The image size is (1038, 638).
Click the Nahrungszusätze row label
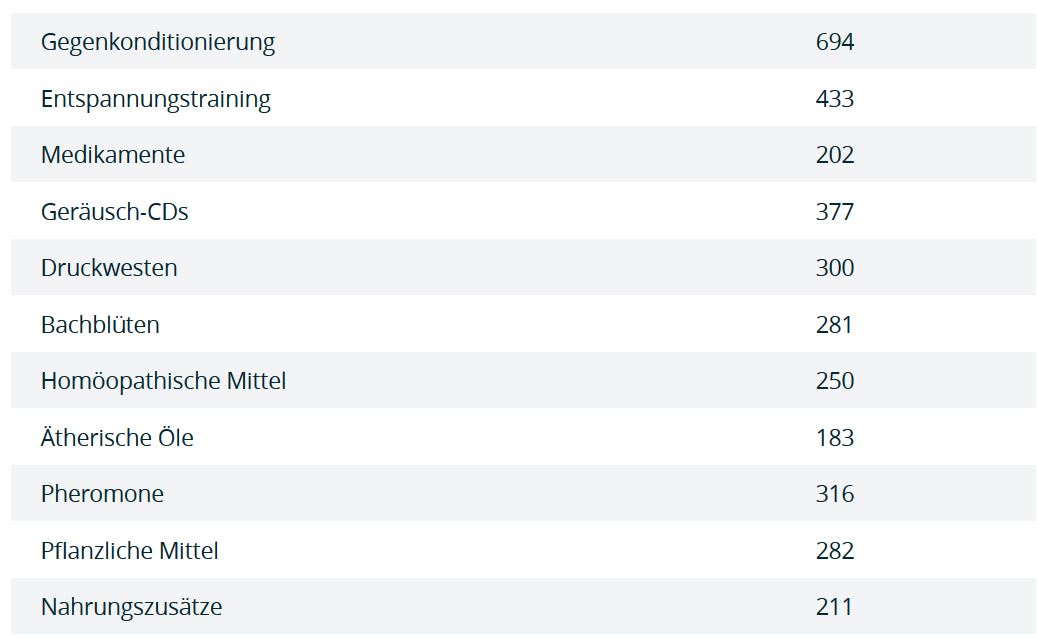(131, 607)
